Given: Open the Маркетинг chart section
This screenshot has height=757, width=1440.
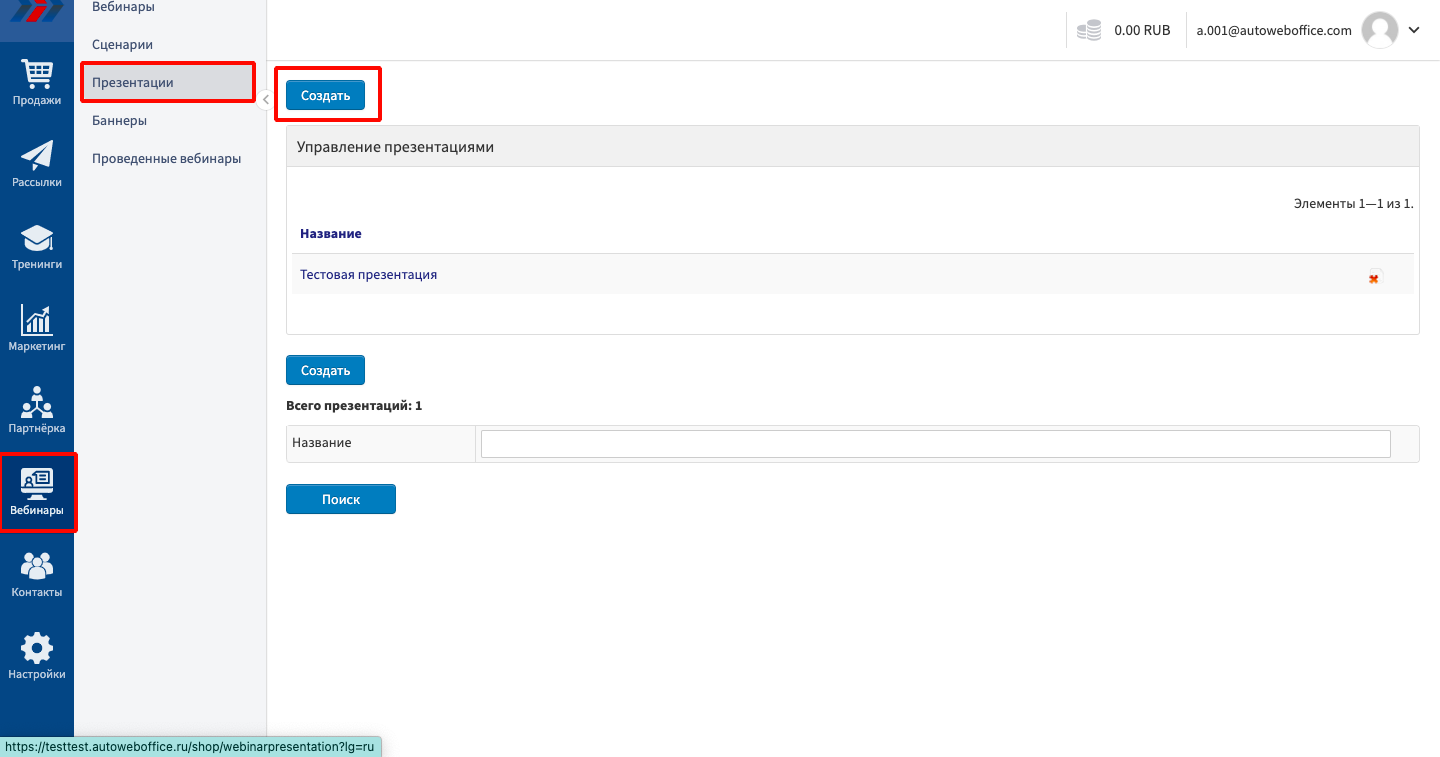Looking at the screenshot, I should pyautogui.click(x=37, y=328).
